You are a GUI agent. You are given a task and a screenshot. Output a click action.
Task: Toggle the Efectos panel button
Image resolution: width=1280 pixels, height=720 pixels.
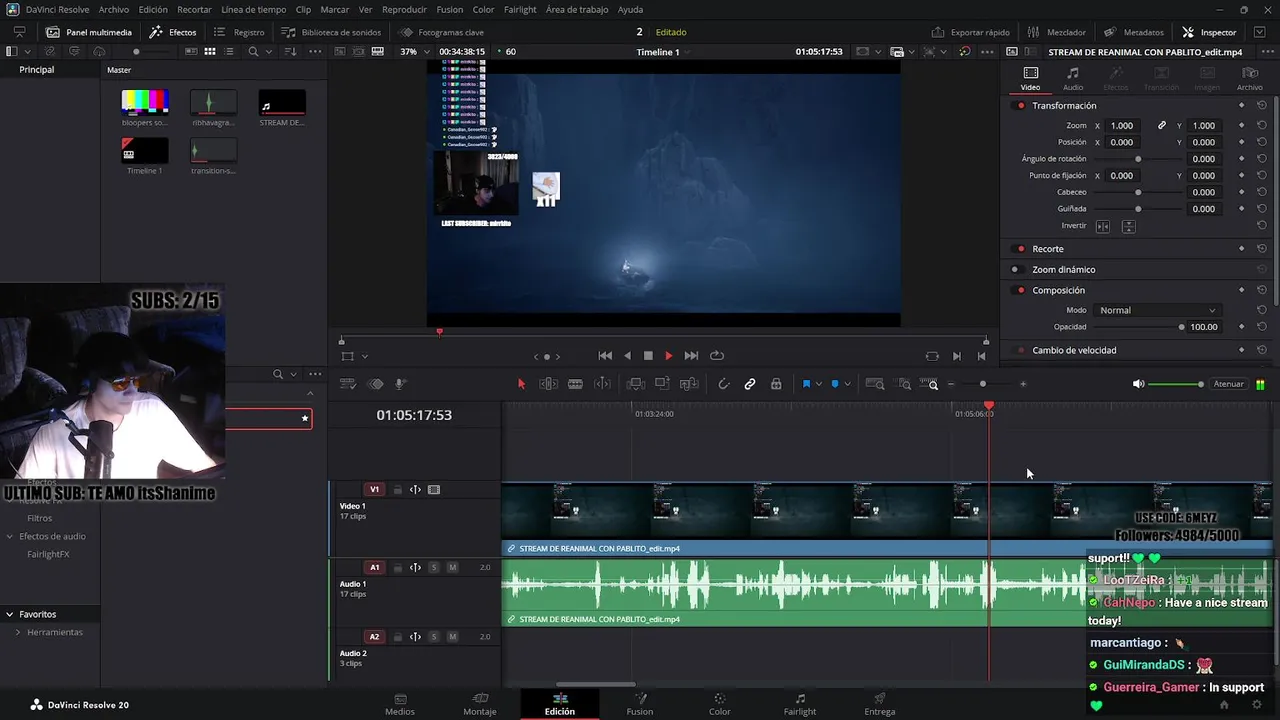point(173,32)
